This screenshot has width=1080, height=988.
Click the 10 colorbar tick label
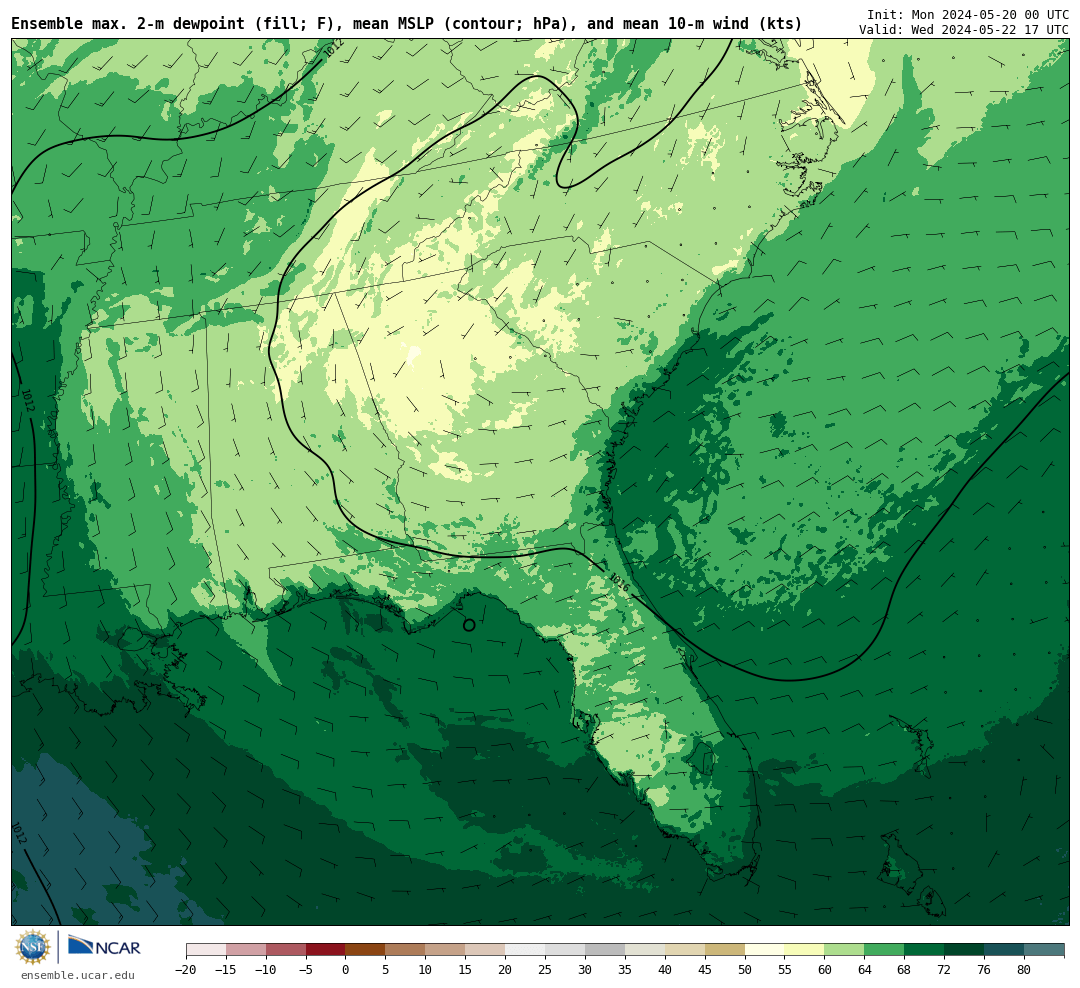(426, 970)
